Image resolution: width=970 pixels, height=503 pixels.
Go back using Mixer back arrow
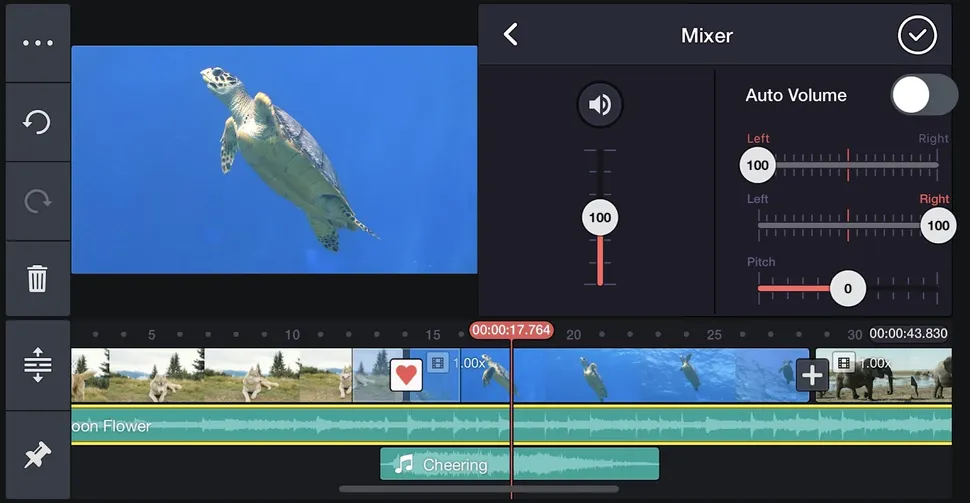(511, 35)
